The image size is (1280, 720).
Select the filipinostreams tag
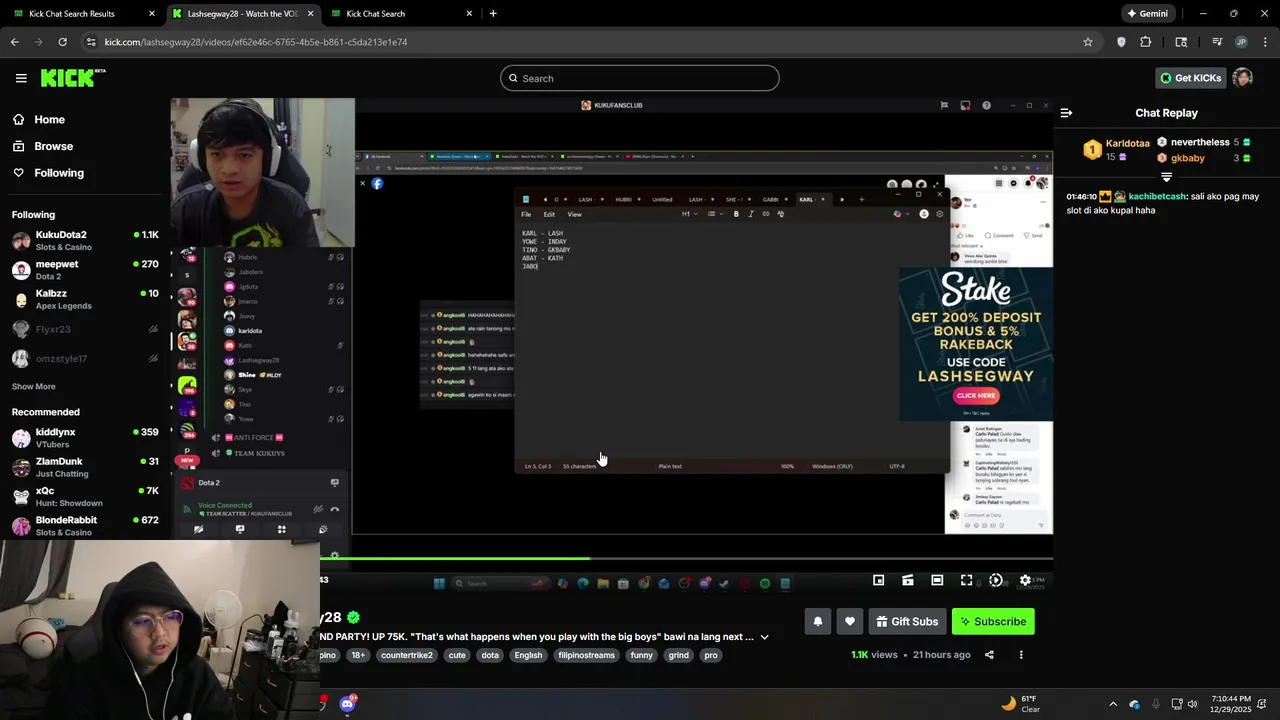pos(586,655)
